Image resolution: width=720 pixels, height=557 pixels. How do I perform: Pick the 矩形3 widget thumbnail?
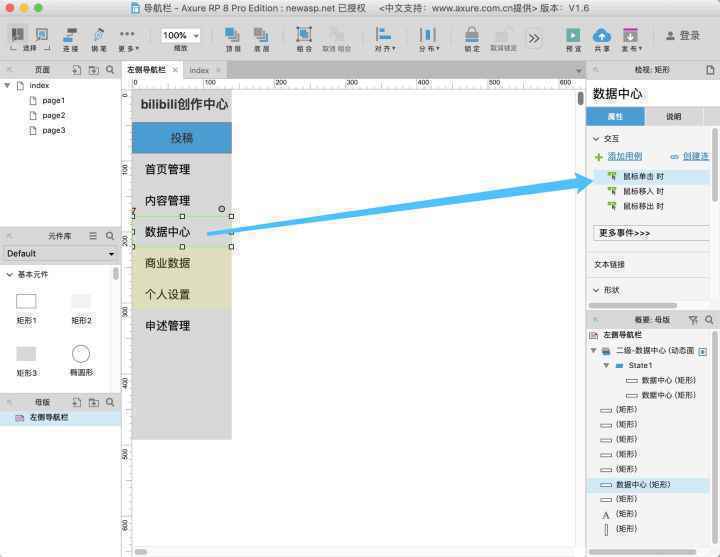(26, 354)
